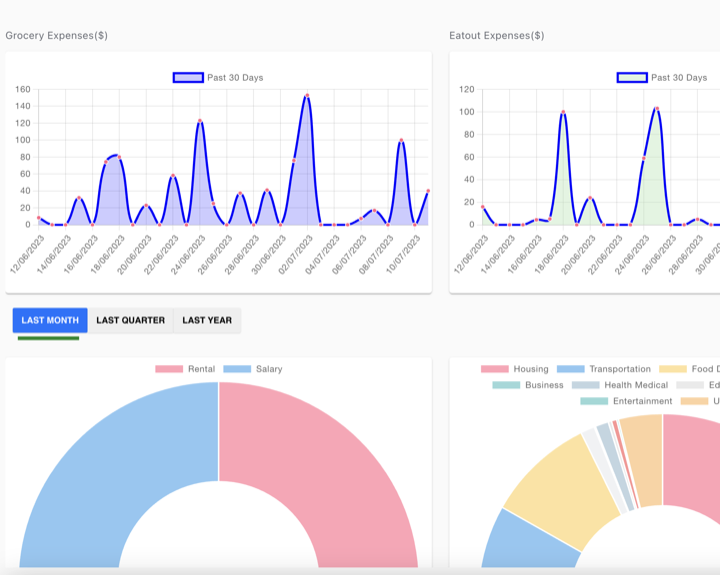
Task: Toggle the Transportation legend item
Action: click(604, 369)
